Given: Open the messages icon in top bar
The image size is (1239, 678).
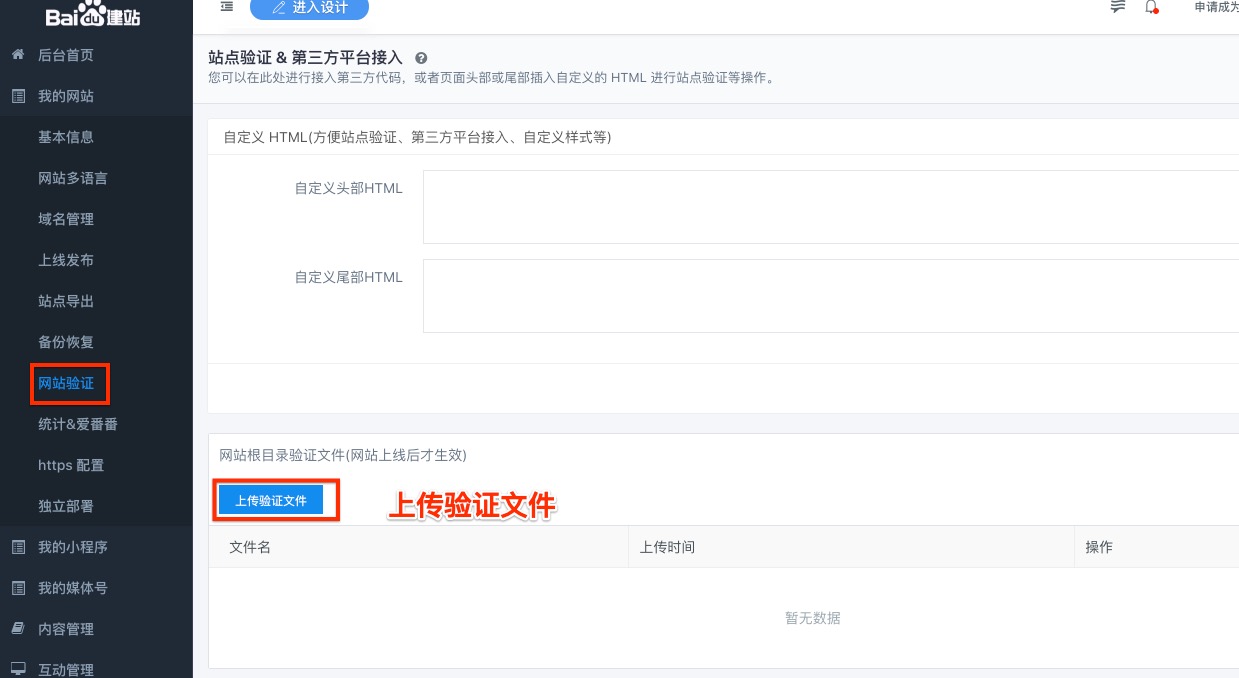Looking at the screenshot, I should pyautogui.click(x=1118, y=7).
